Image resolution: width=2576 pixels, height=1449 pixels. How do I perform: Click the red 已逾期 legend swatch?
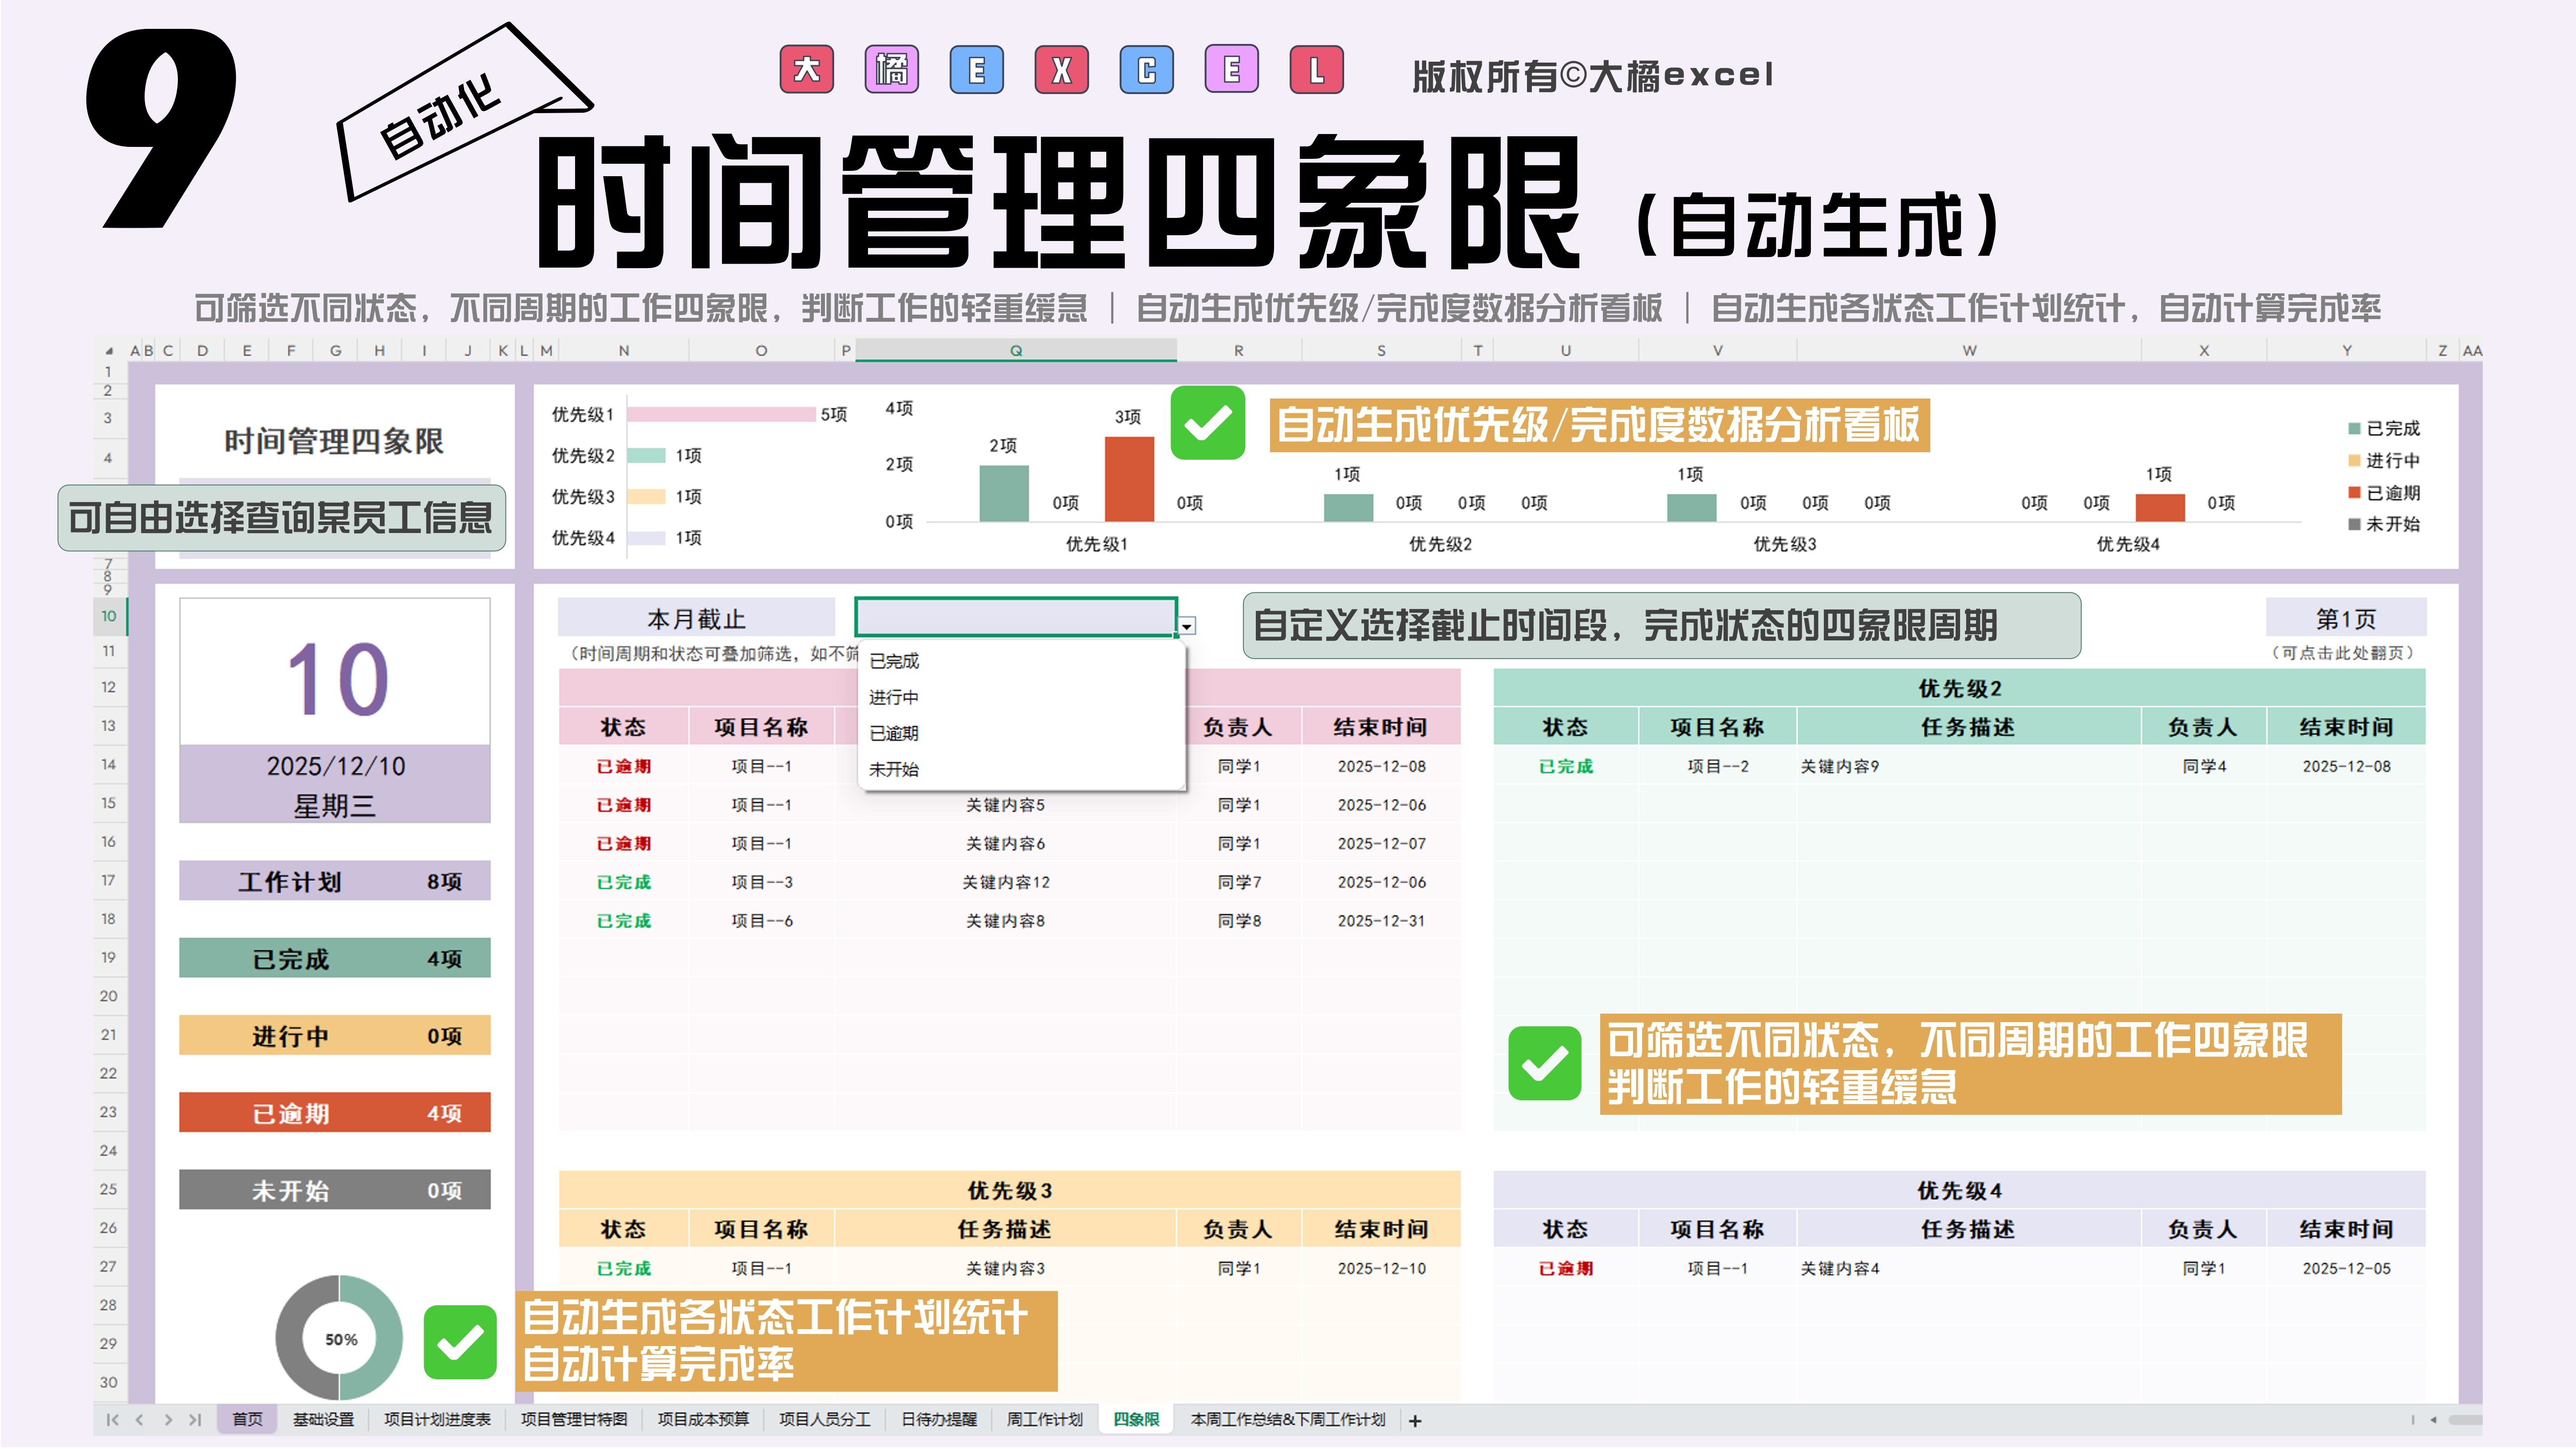coord(2354,492)
